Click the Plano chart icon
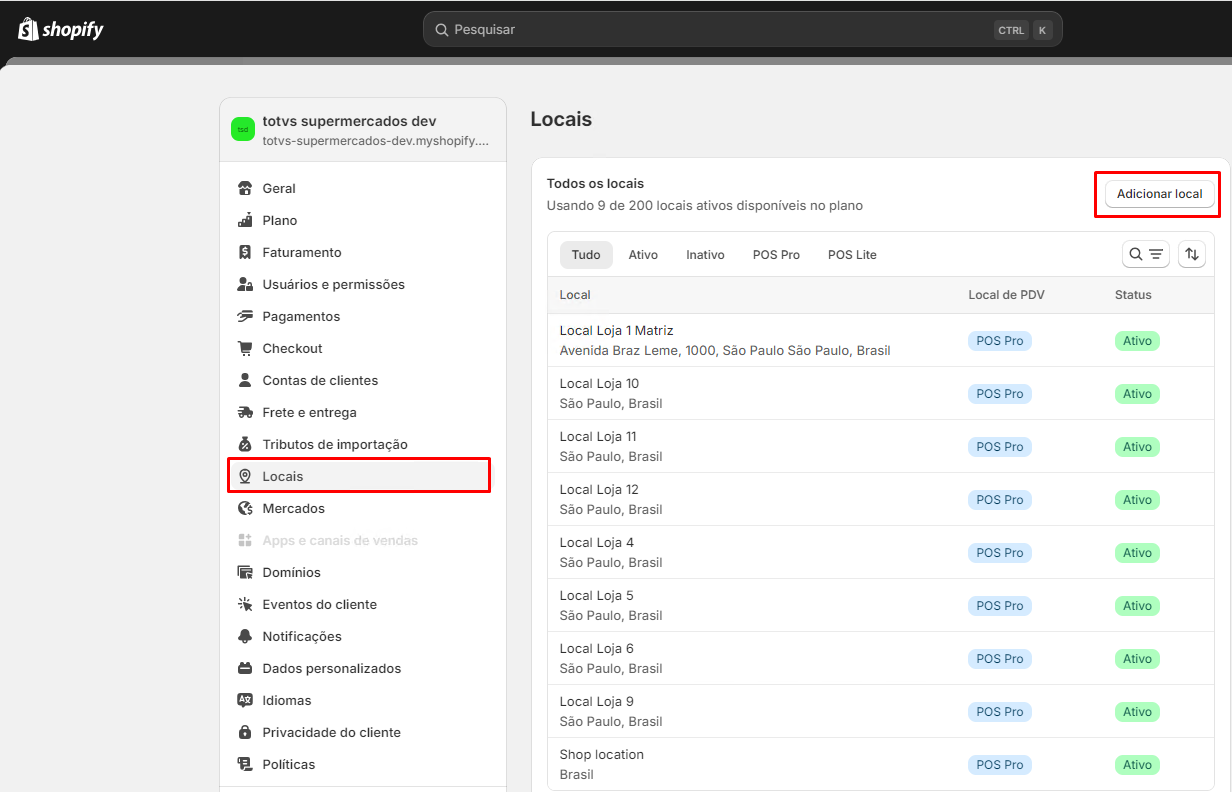1232x792 pixels. [x=245, y=220]
